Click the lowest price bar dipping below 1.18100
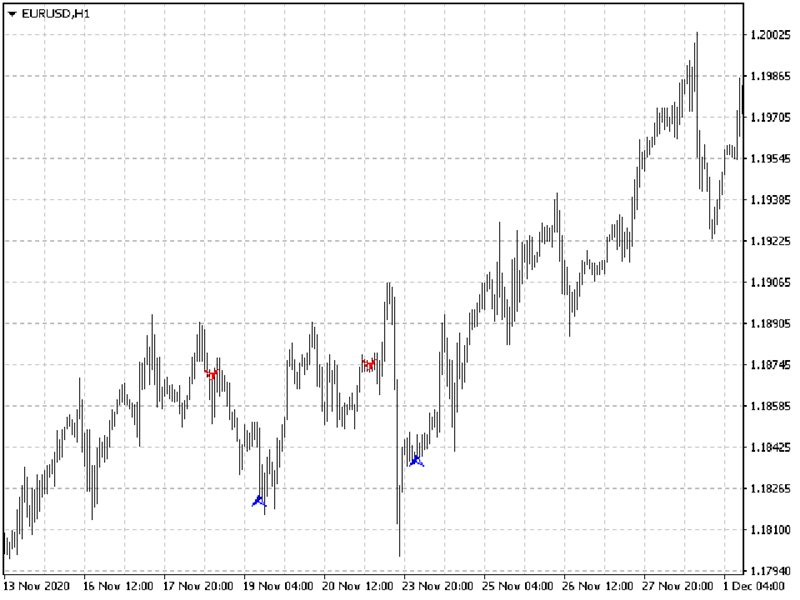Viewport: 800px width, 600px height. tap(399, 520)
